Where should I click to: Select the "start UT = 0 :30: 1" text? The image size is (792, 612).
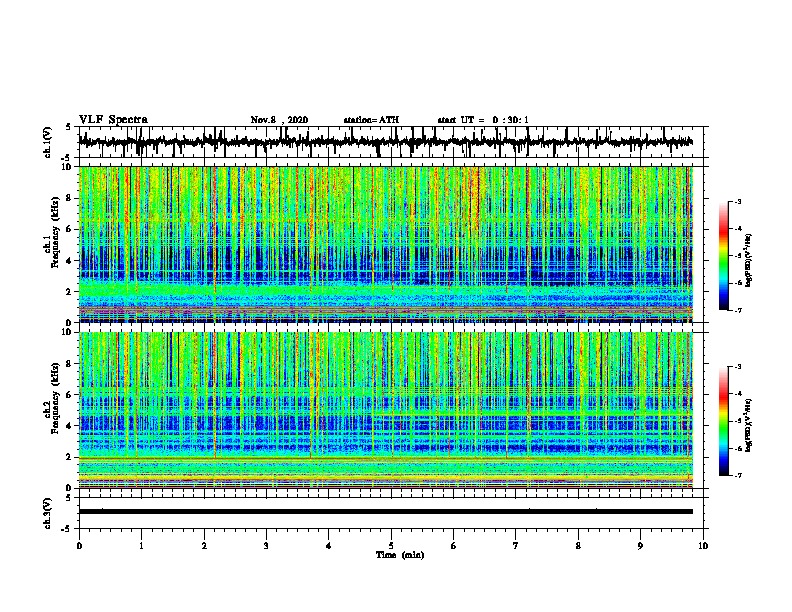(483, 120)
